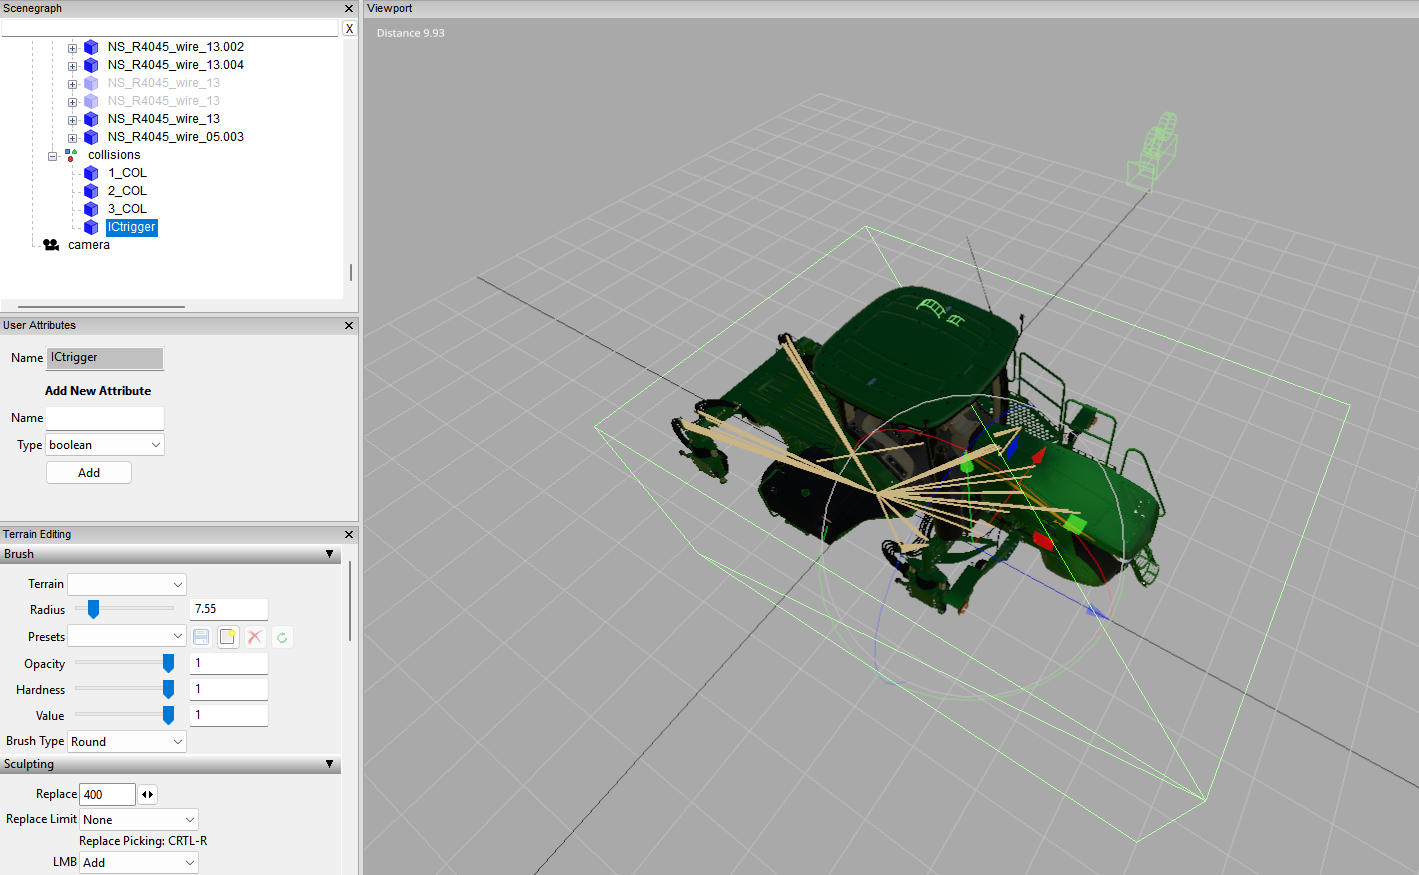
Task: Close the Scenegraph panel
Action: [x=349, y=8]
